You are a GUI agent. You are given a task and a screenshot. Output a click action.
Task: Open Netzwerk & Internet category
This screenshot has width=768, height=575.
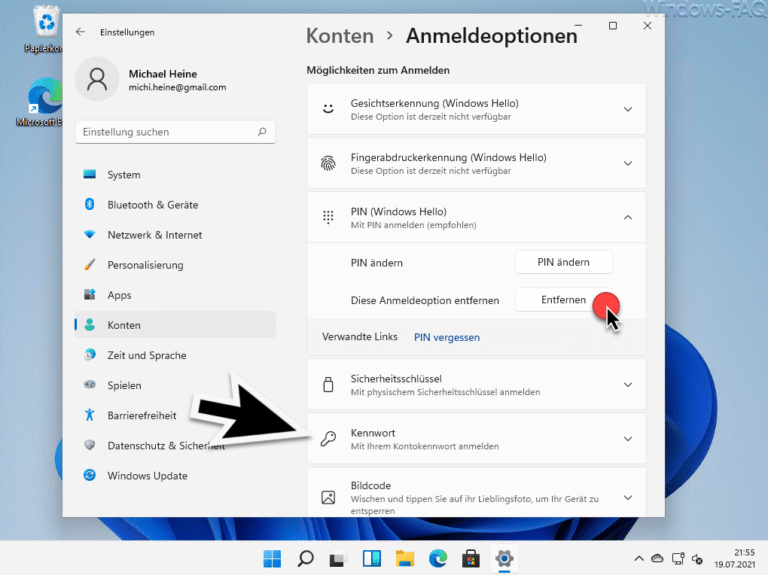(x=176, y=235)
